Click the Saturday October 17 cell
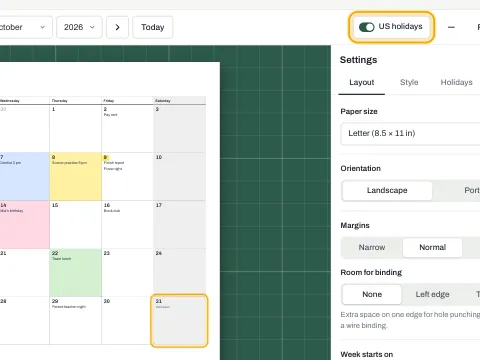This screenshot has width=480, height=360. tap(179, 224)
